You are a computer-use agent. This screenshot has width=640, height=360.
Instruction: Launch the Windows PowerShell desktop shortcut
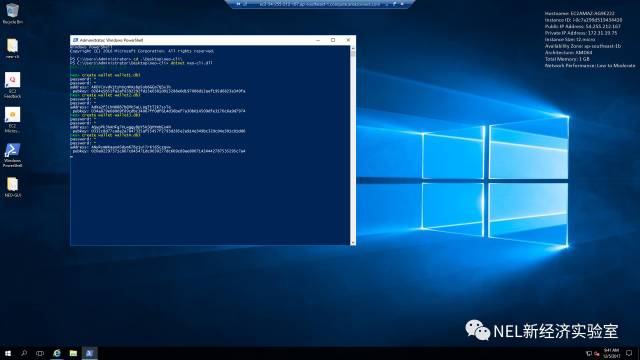point(12,155)
